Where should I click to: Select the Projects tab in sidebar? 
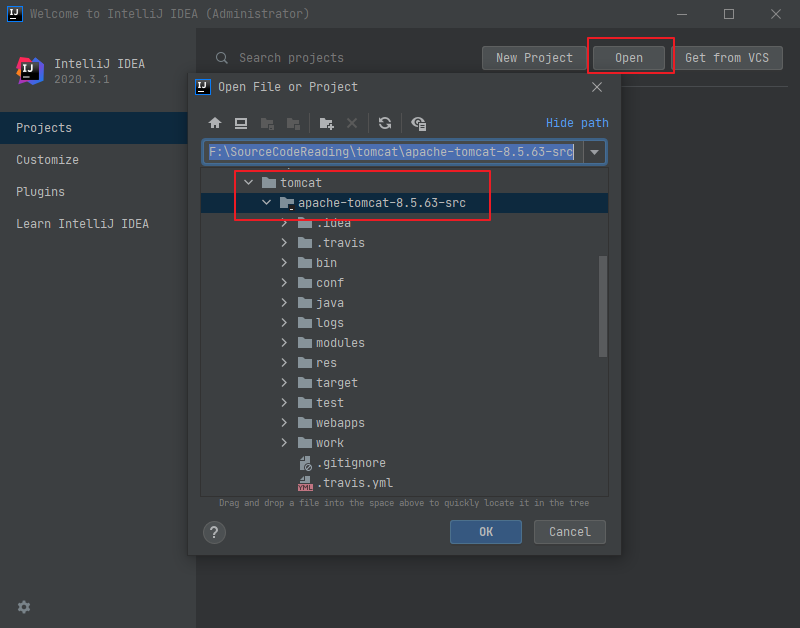coord(94,128)
